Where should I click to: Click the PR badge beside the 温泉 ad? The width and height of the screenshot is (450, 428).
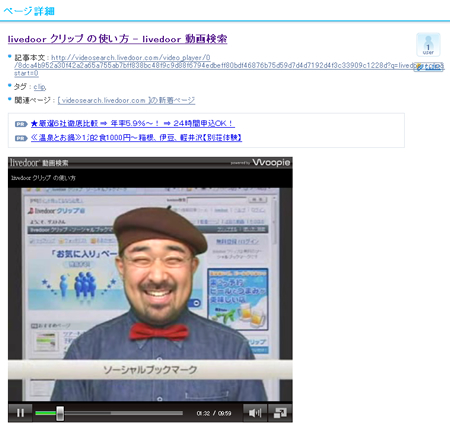21,138
